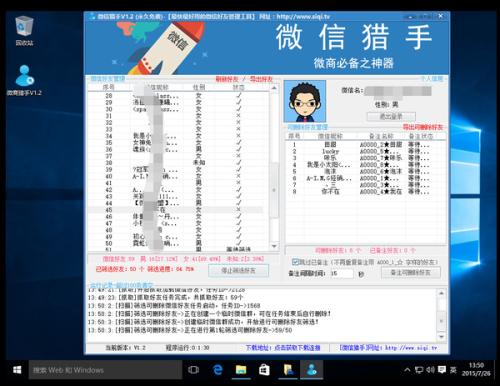Click remark name A0000_3 in row 7
The image size is (500, 386).
pyautogui.click(x=380, y=185)
